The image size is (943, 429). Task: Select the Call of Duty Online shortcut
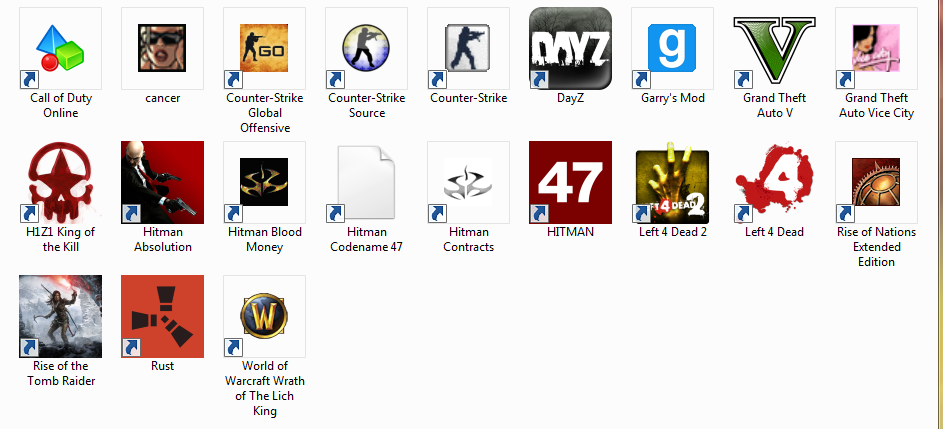pos(60,48)
